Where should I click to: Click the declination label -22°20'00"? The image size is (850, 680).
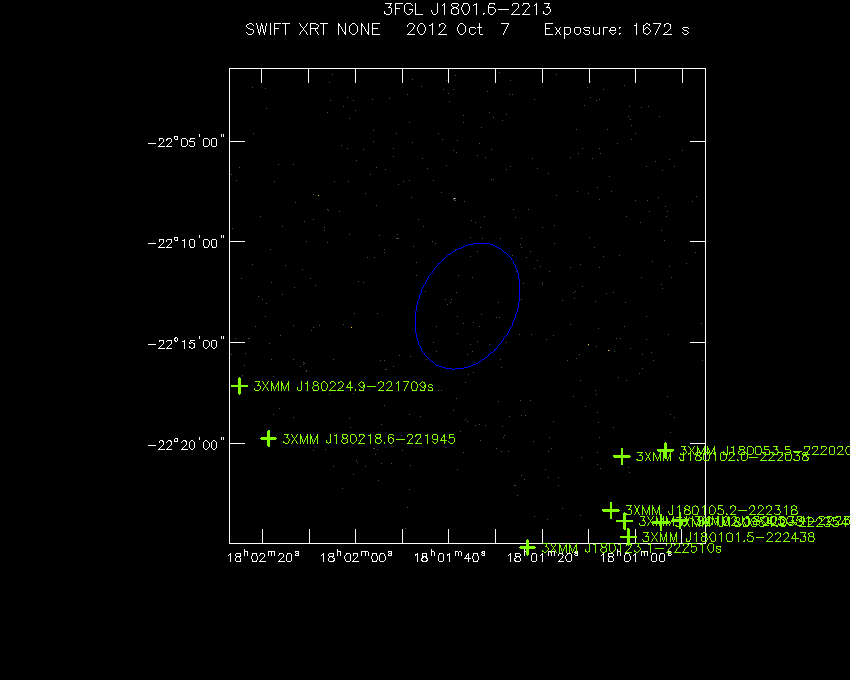click(x=186, y=445)
